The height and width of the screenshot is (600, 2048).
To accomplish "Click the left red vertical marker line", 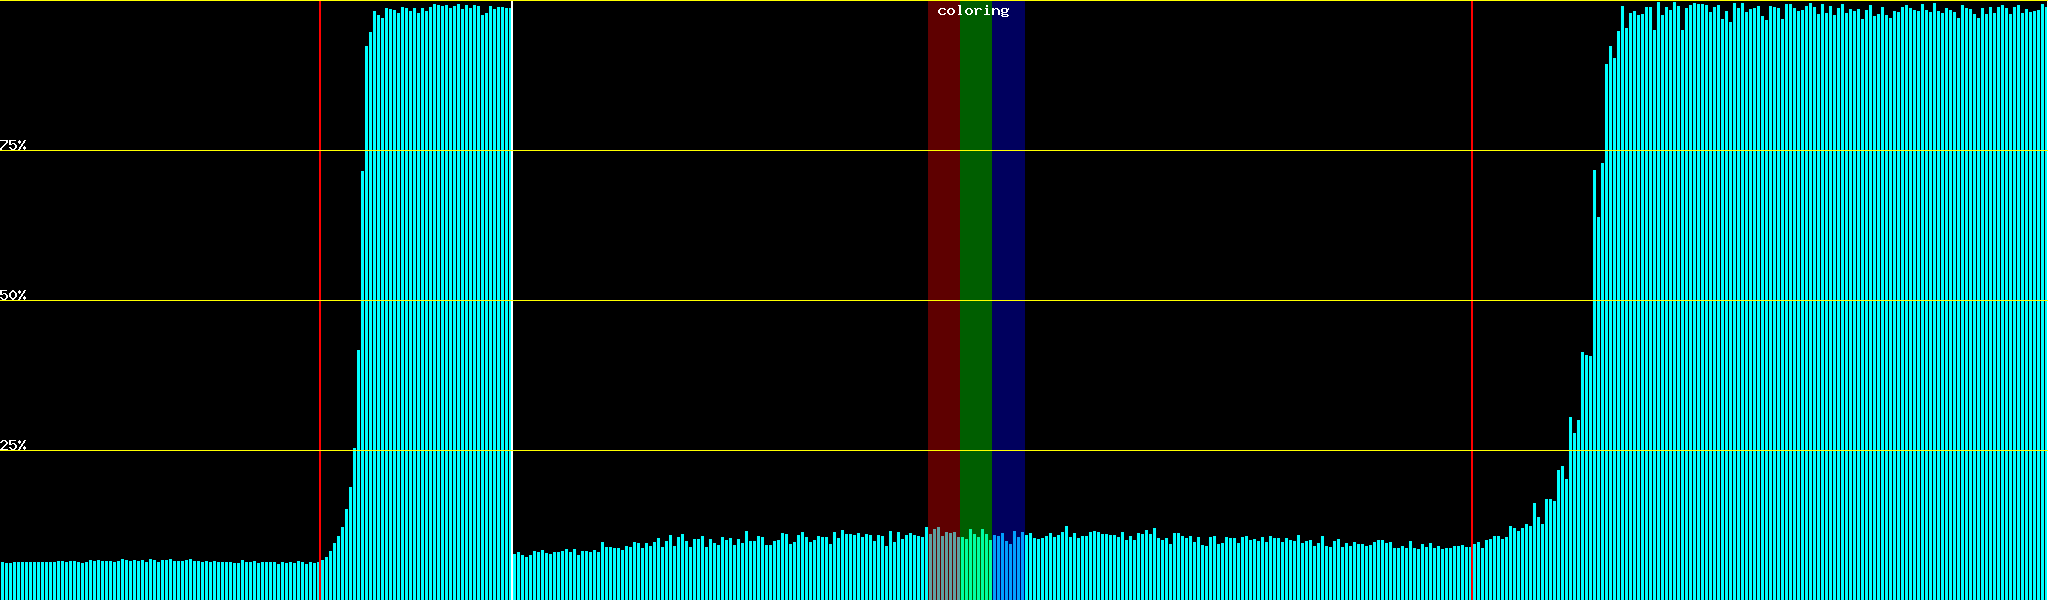I will (x=320, y=300).
